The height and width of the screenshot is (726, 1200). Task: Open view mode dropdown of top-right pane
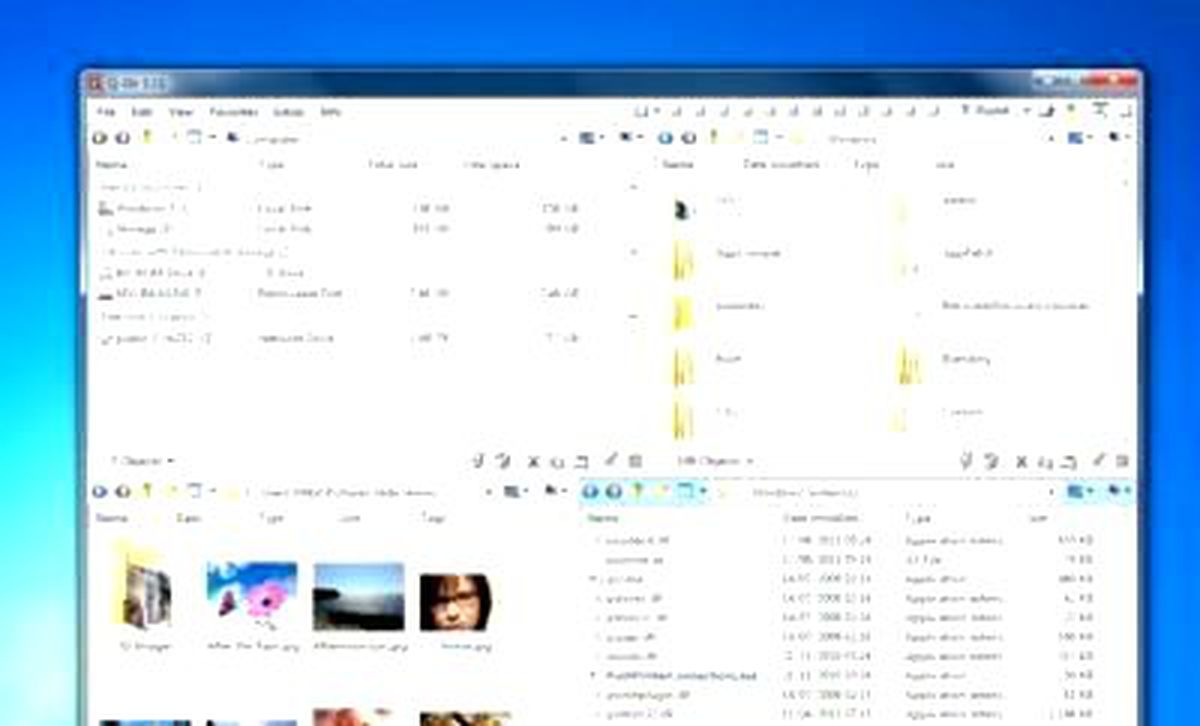(x=1078, y=138)
